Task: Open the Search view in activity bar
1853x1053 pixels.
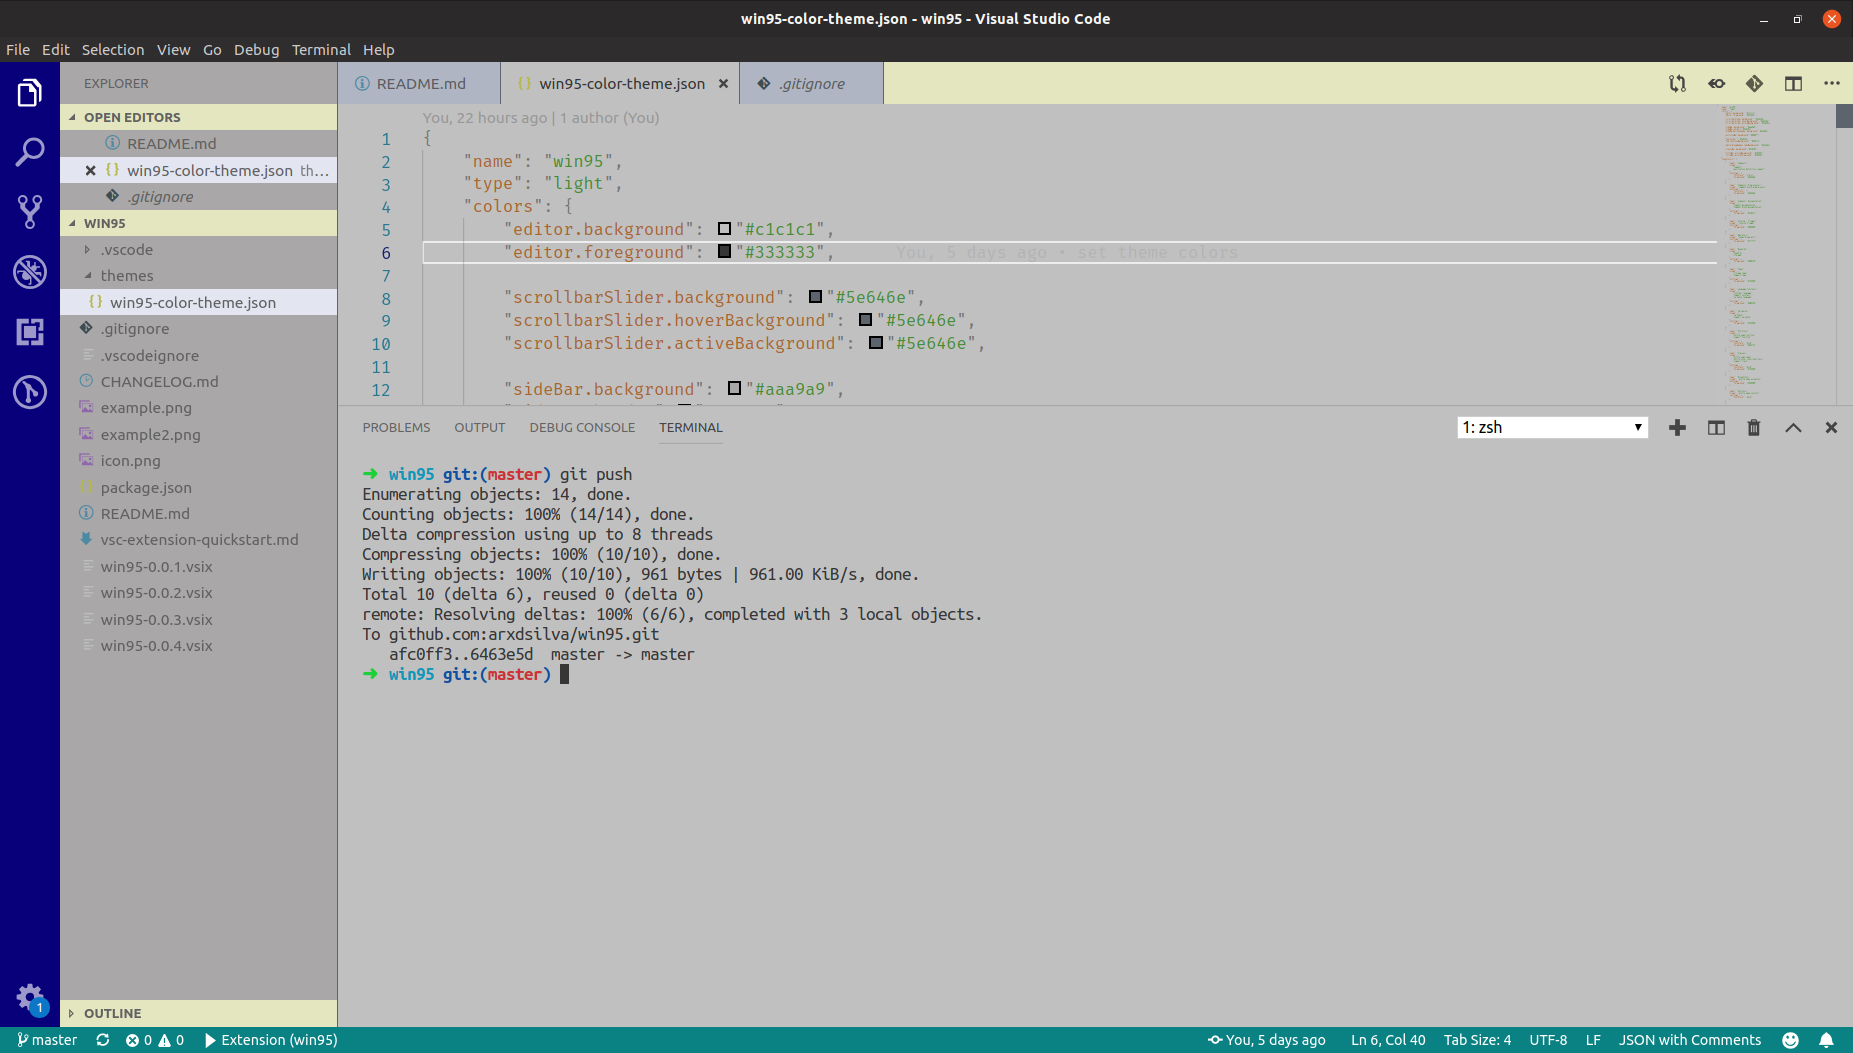Action: (x=30, y=152)
